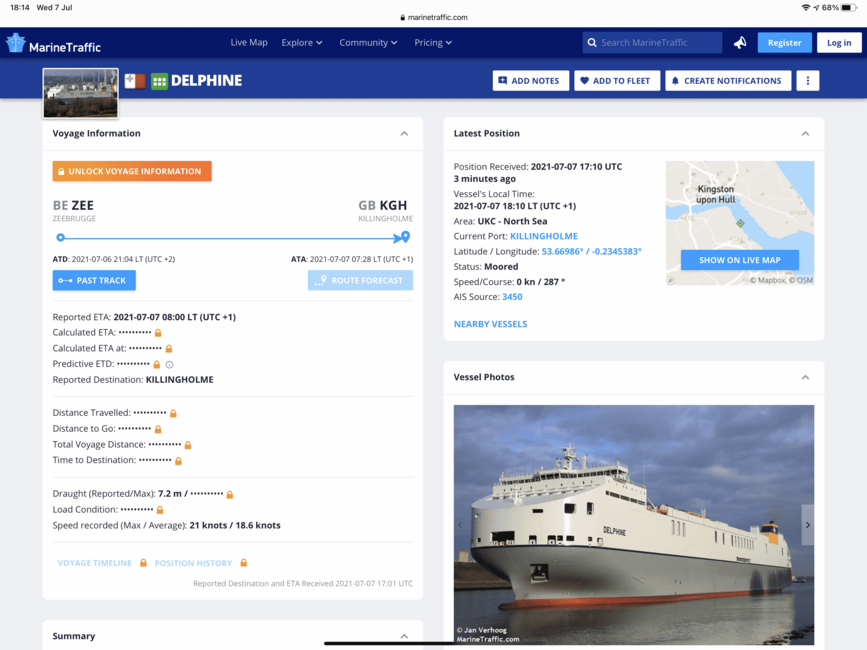
Task: Open the Community dropdown menu
Action: coord(368,43)
